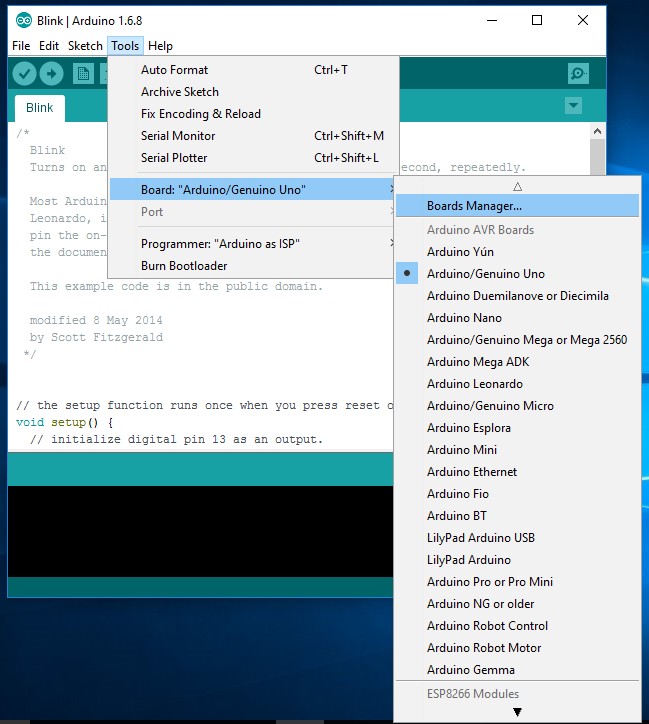Select the Arduino Mega ADK board
The width and height of the screenshot is (649, 724).
[517, 362]
